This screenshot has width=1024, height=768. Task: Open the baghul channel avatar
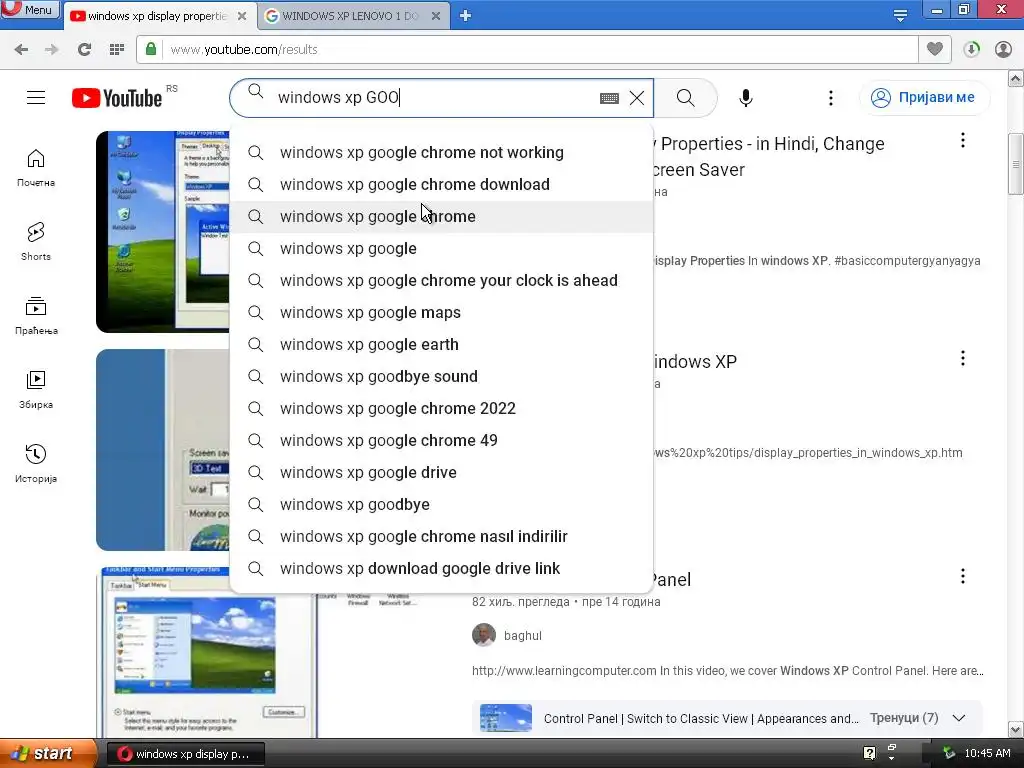pos(484,635)
